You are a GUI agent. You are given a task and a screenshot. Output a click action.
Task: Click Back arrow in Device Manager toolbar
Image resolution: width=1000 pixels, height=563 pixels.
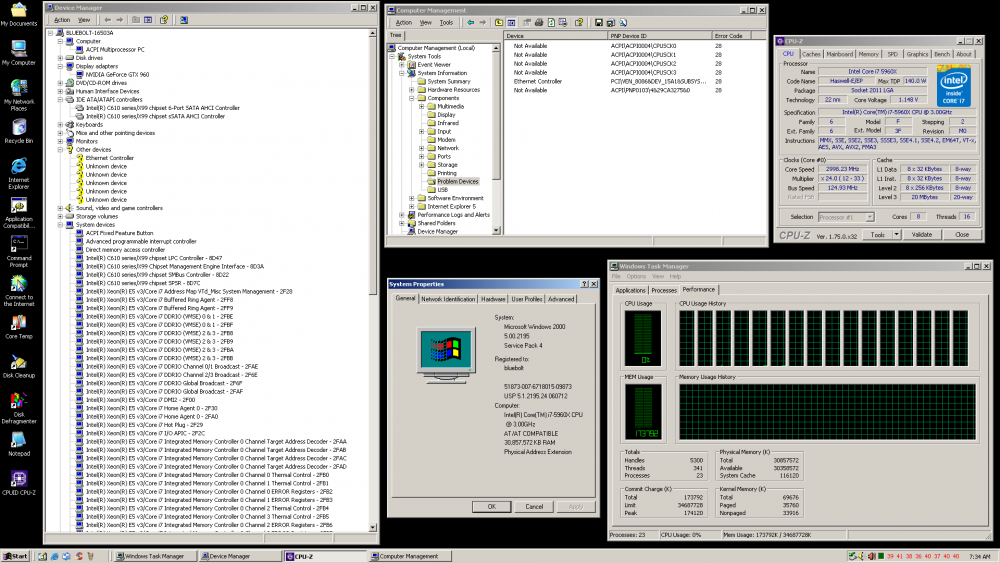click(x=107, y=20)
